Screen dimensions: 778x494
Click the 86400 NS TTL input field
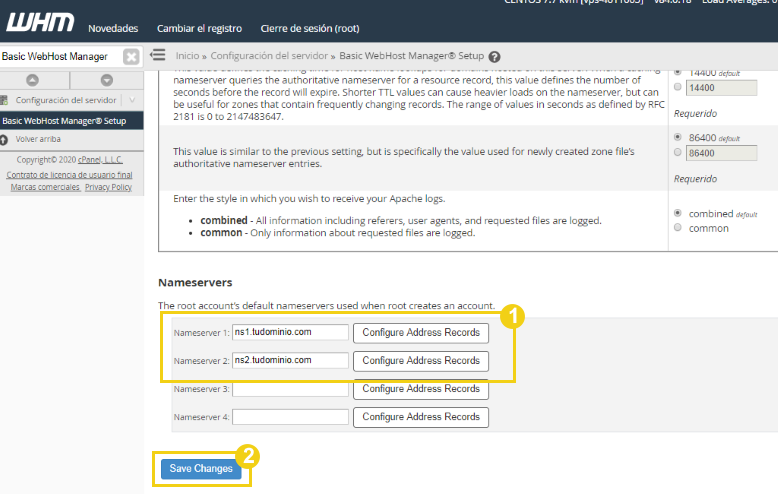point(721,153)
